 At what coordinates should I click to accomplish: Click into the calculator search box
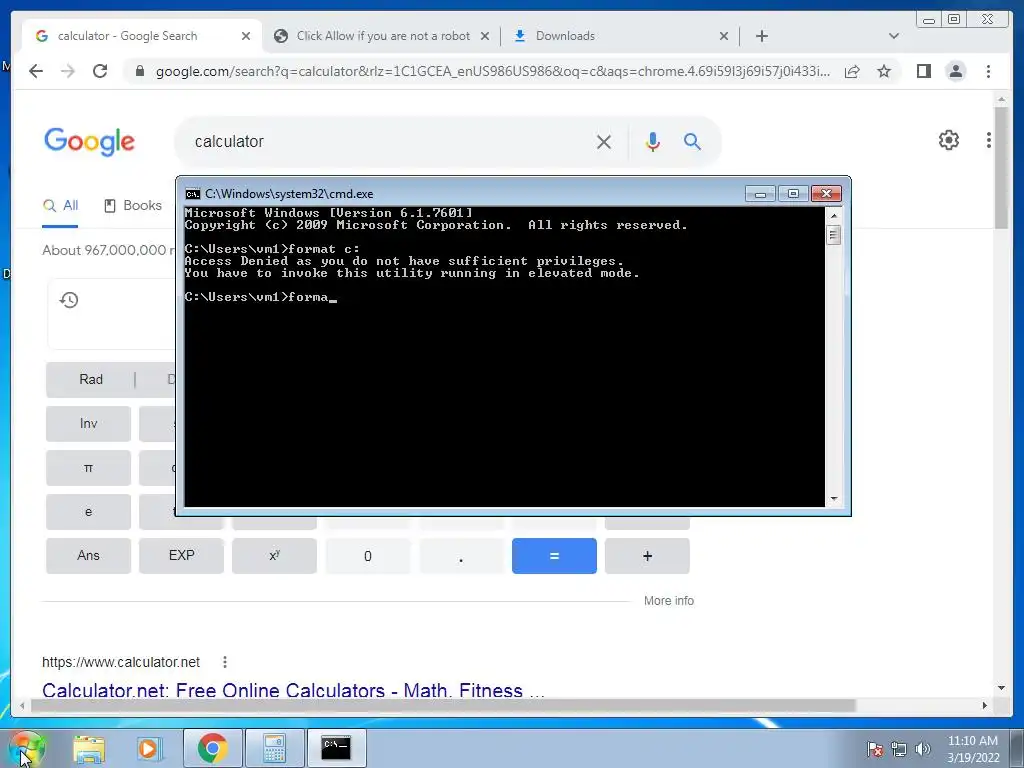pos(392,142)
